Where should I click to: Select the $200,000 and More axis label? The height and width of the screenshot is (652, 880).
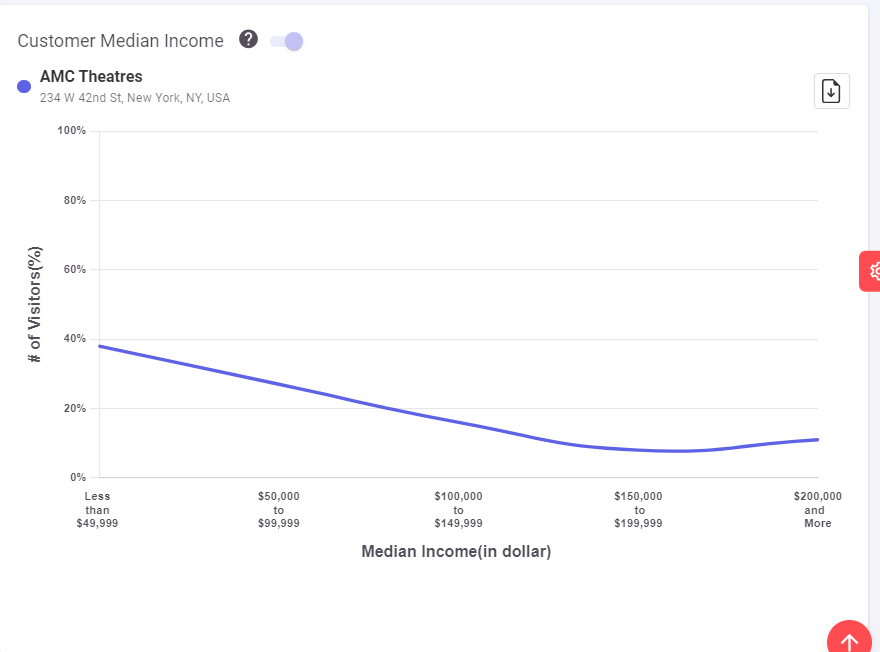[x=817, y=509]
